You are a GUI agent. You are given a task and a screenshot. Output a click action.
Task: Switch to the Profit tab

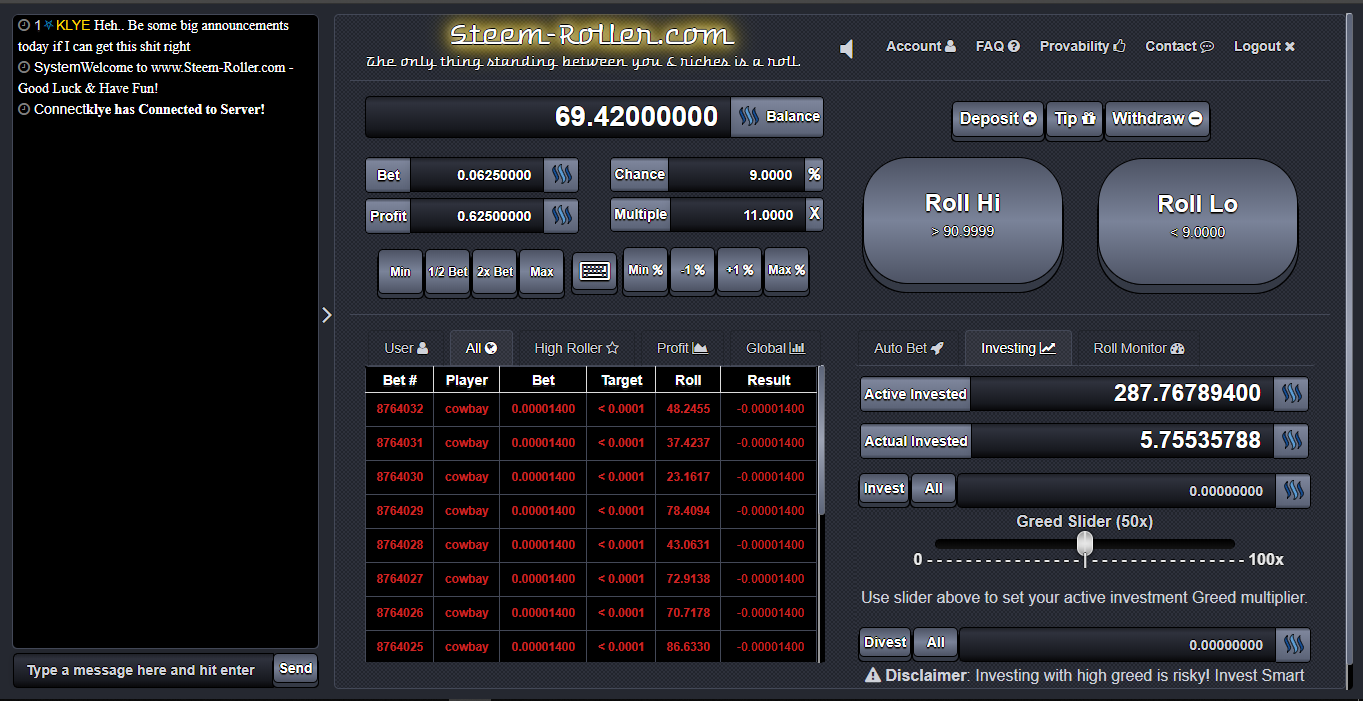click(x=682, y=348)
